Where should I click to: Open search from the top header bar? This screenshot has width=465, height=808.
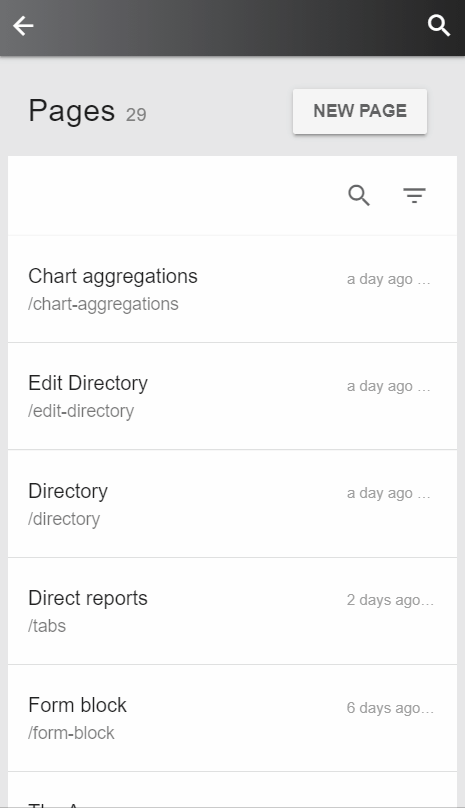pos(439,26)
